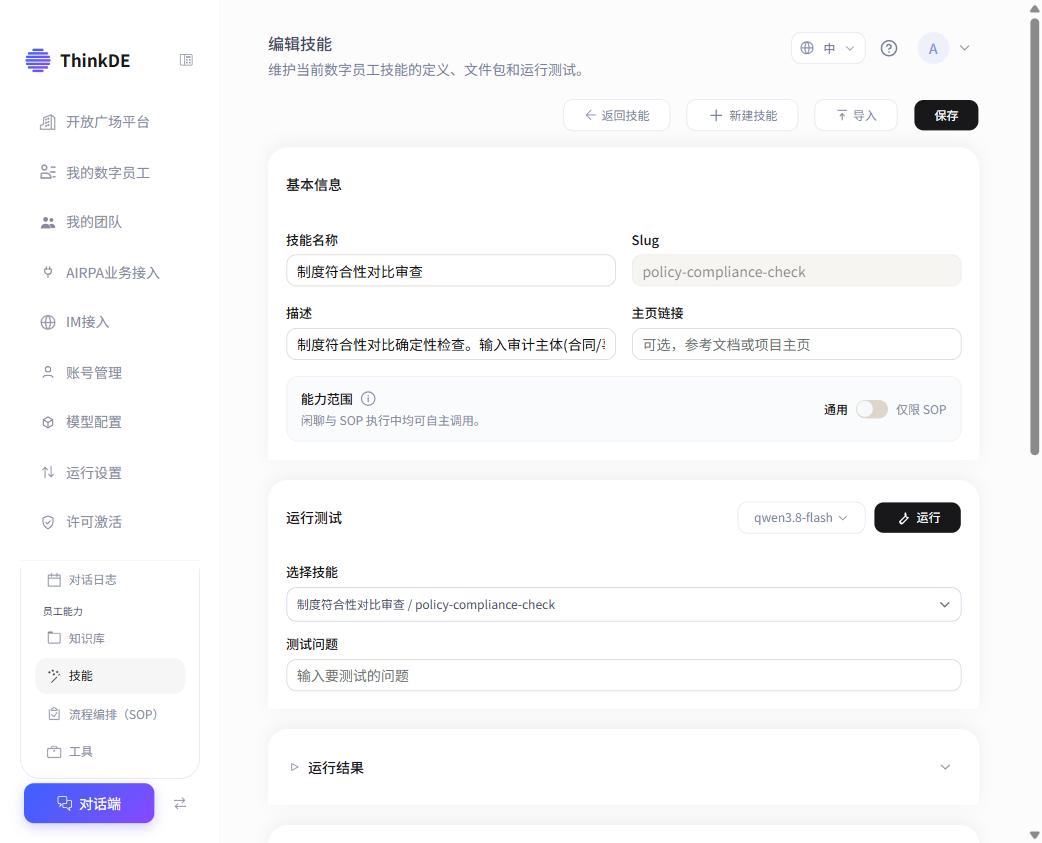Click the IM接入 globe icon
This screenshot has height=843, width=1042.
point(48,322)
